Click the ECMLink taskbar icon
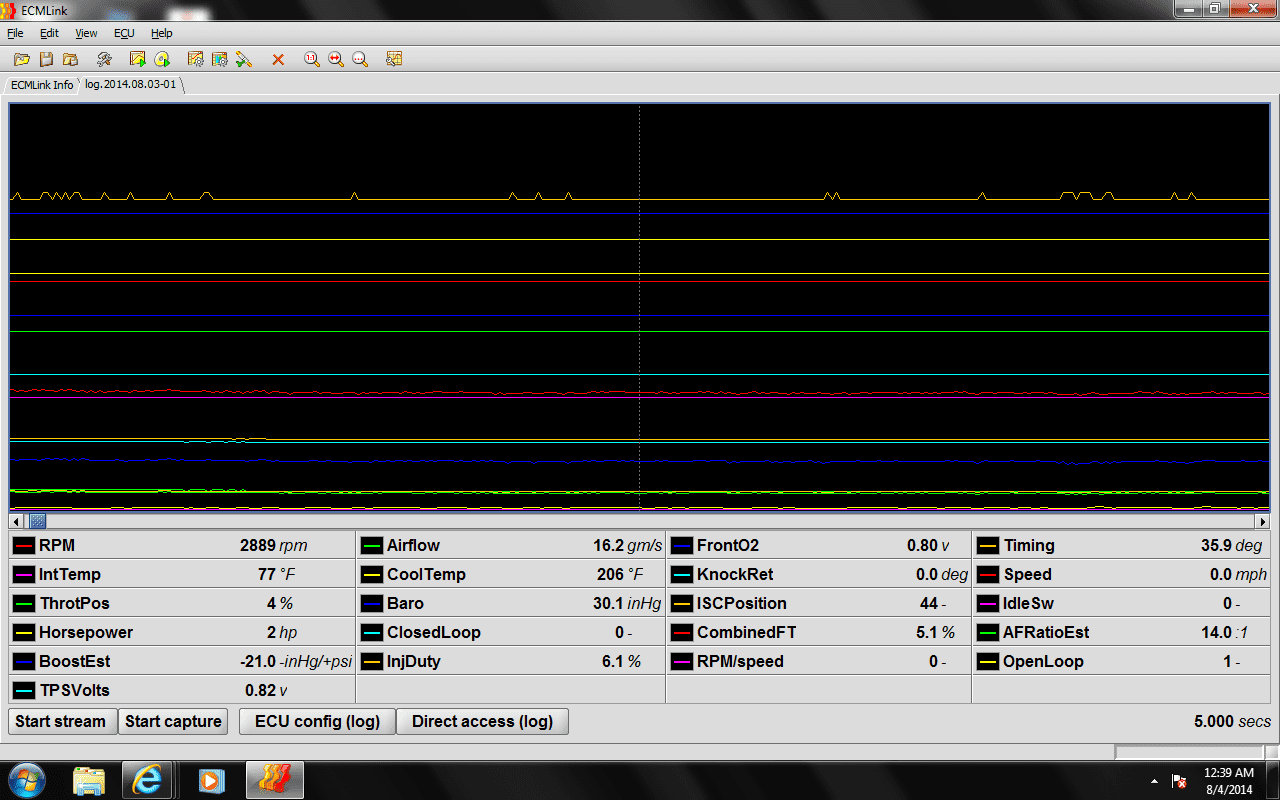The height and width of the screenshot is (800, 1280). coord(275,780)
